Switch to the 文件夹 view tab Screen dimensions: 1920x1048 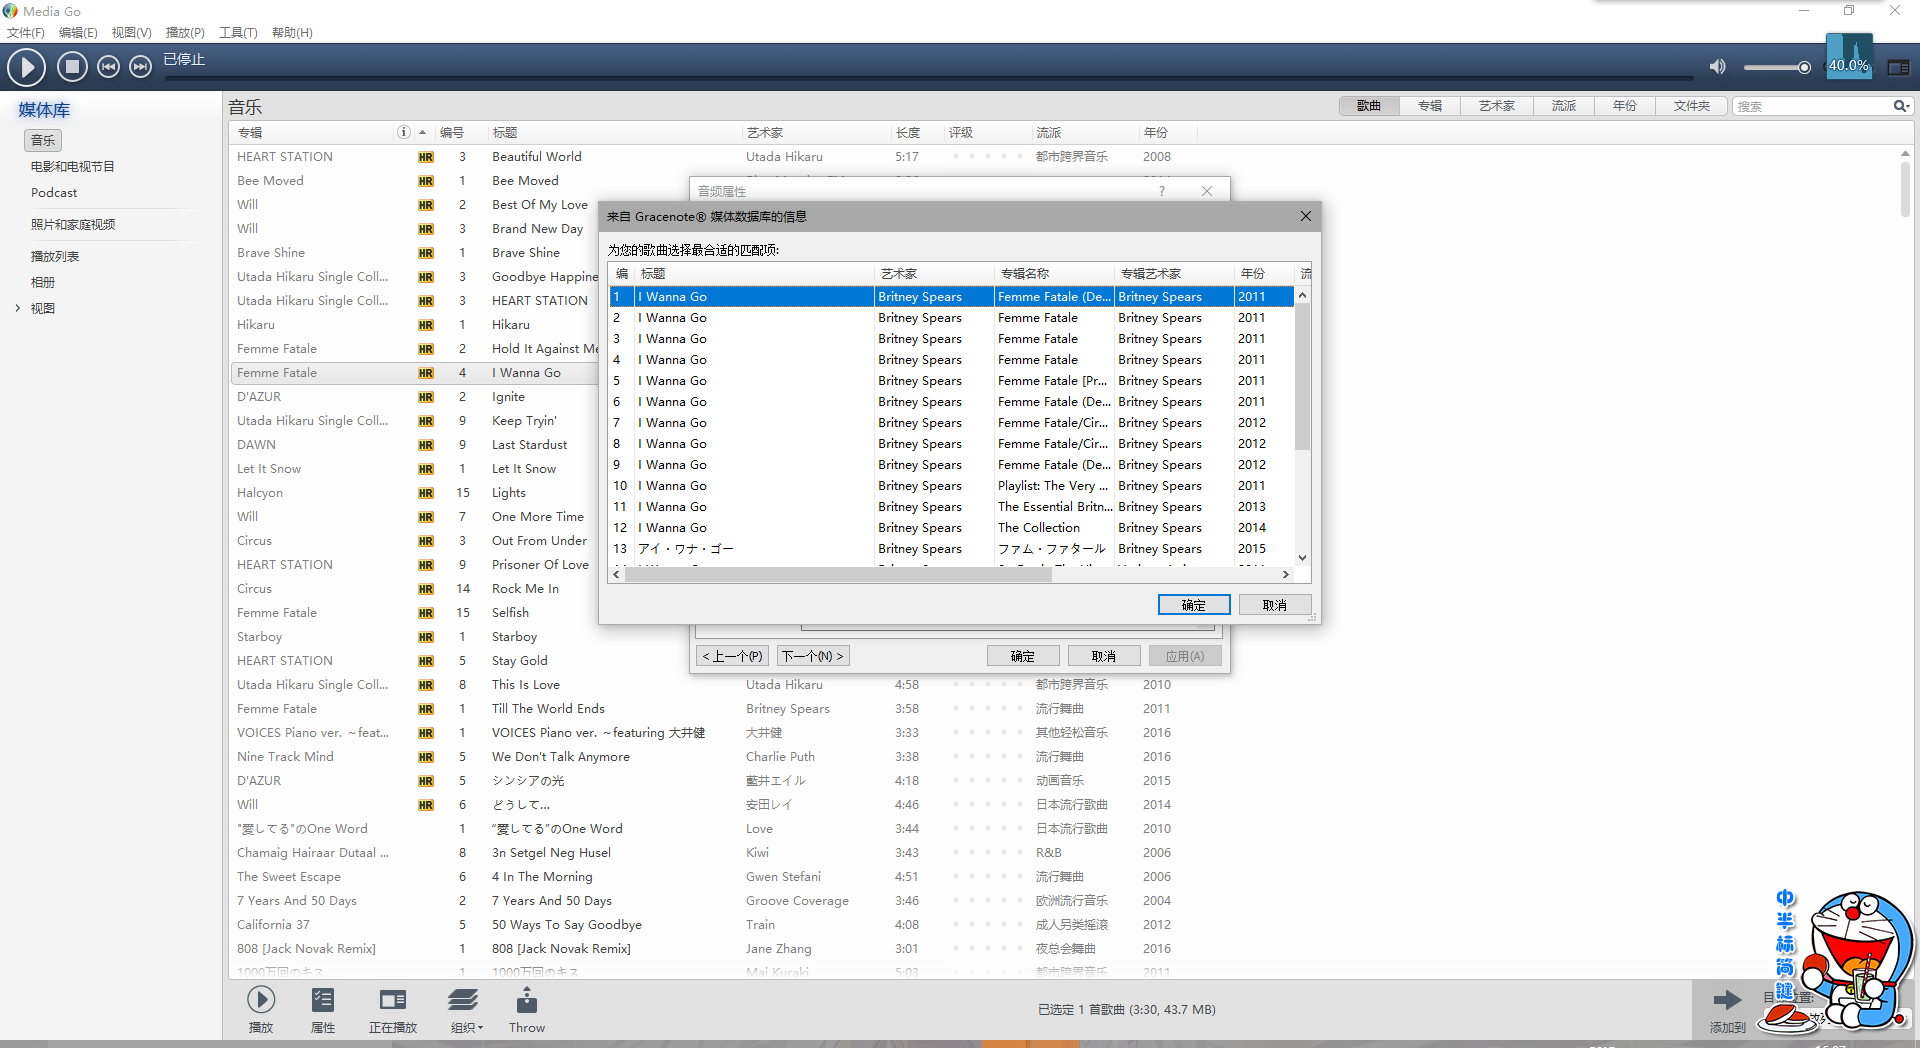pyautogui.click(x=1691, y=106)
